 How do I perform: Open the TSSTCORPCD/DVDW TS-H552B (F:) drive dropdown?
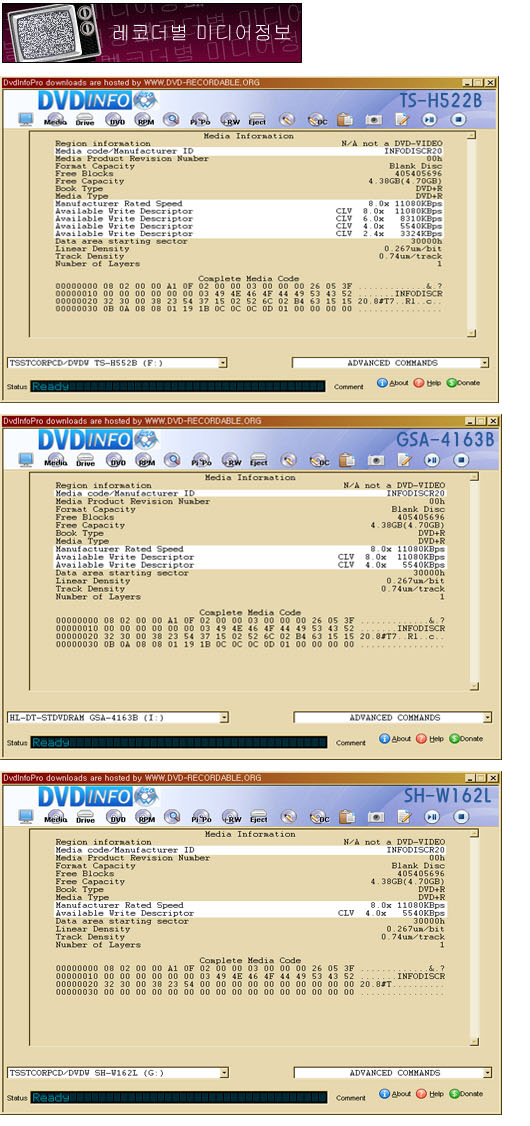click(x=223, y=363)
